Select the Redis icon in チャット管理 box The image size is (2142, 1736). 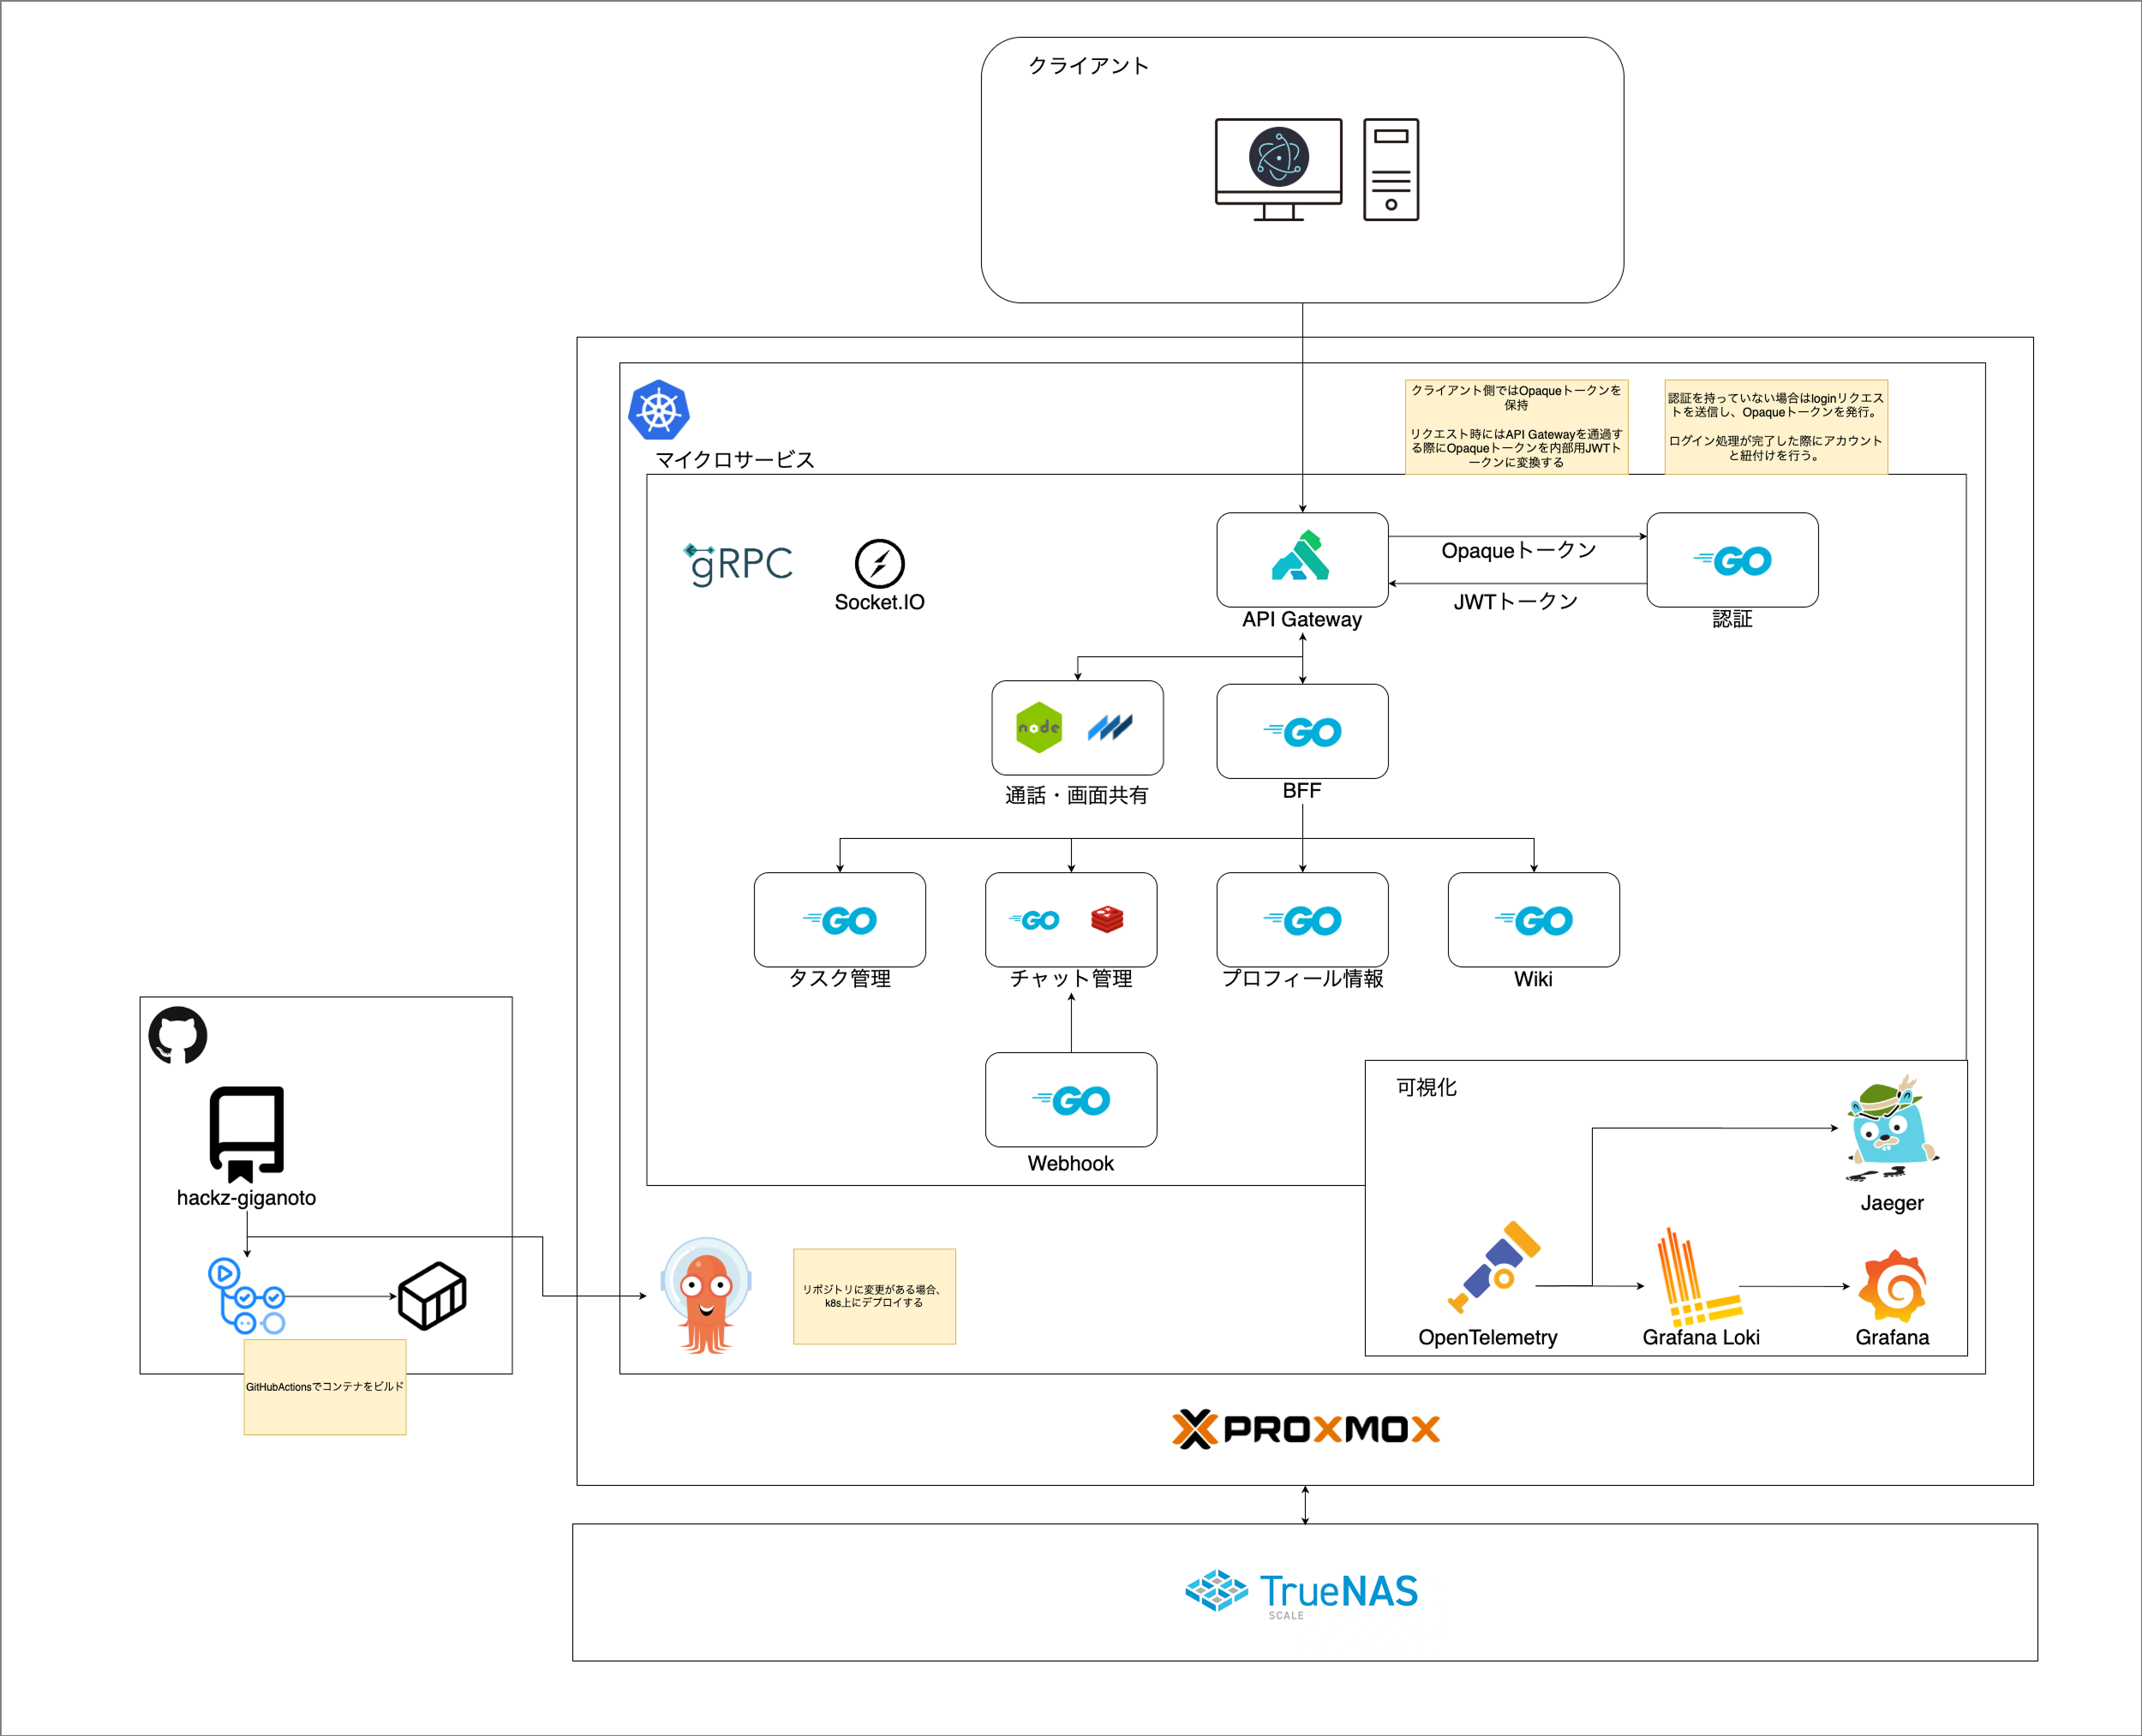pyautogui.click(x=1107, y=919)
